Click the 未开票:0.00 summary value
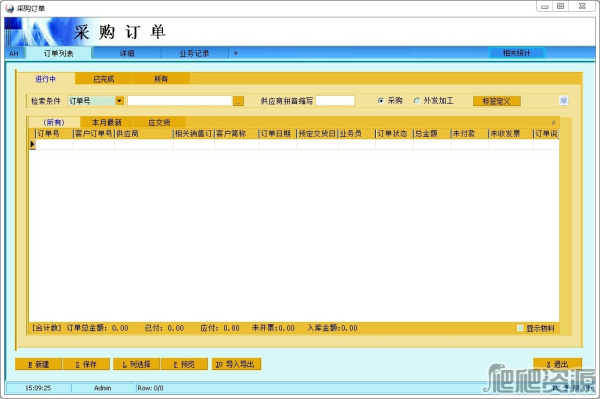Screen dimensions: 600x399 pos(273,328)
